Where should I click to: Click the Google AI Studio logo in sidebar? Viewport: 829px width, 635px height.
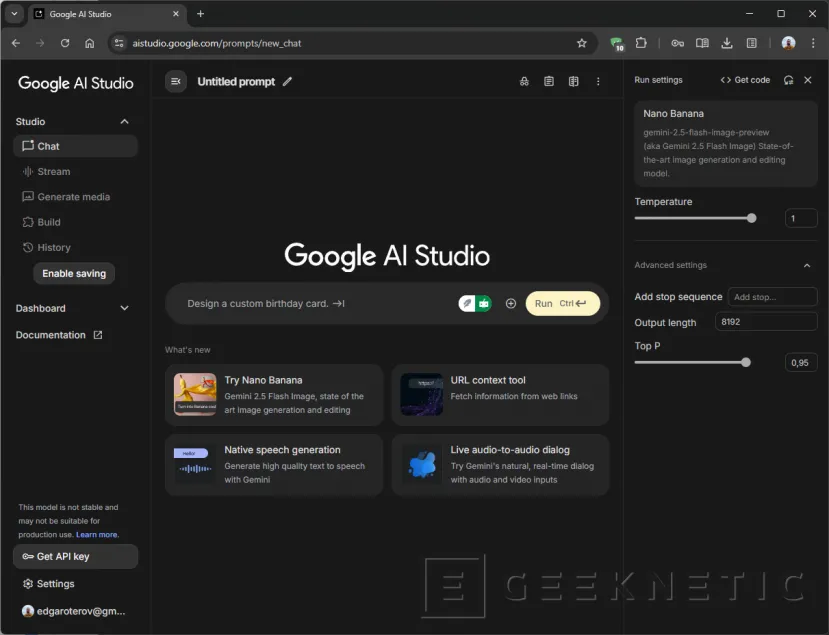click(x=76, y=83)
